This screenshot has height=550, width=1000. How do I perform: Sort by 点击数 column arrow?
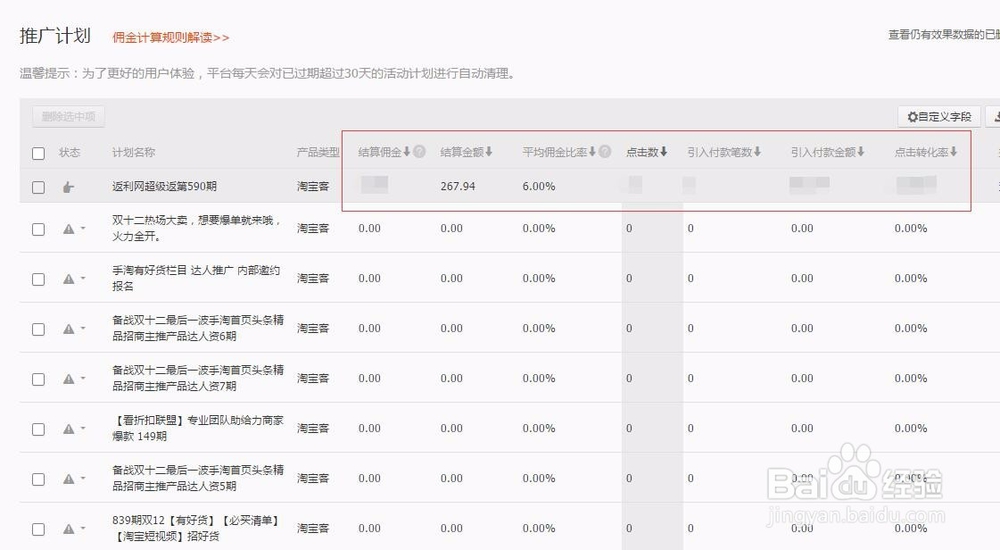(663, 152)
